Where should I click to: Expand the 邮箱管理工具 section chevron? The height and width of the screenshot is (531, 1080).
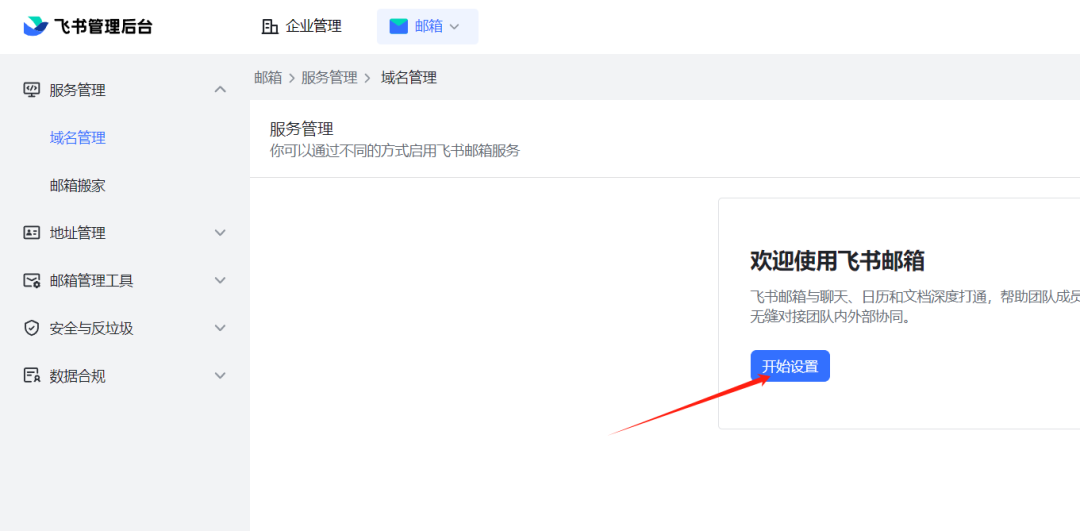(221, 281)
